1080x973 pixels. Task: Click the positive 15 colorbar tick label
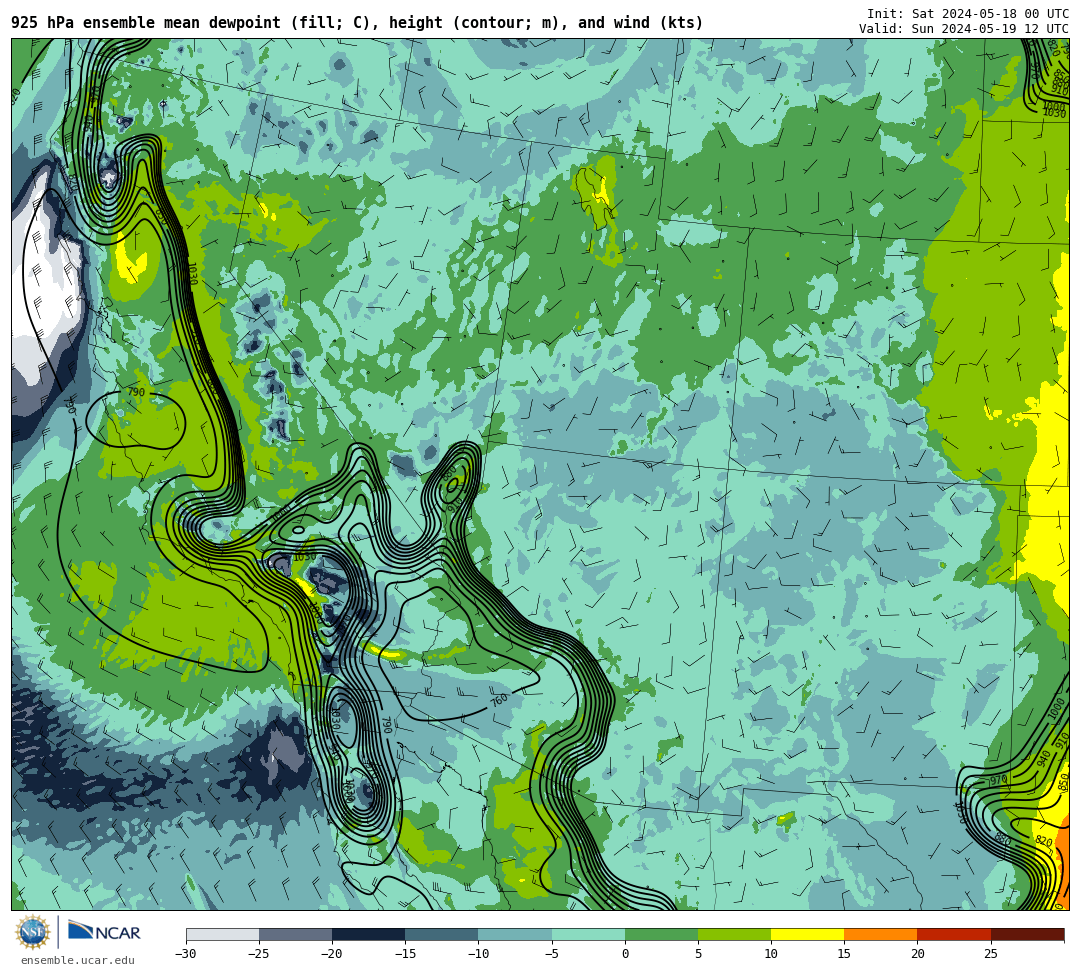pyautogui.click(x=844, y=954)
